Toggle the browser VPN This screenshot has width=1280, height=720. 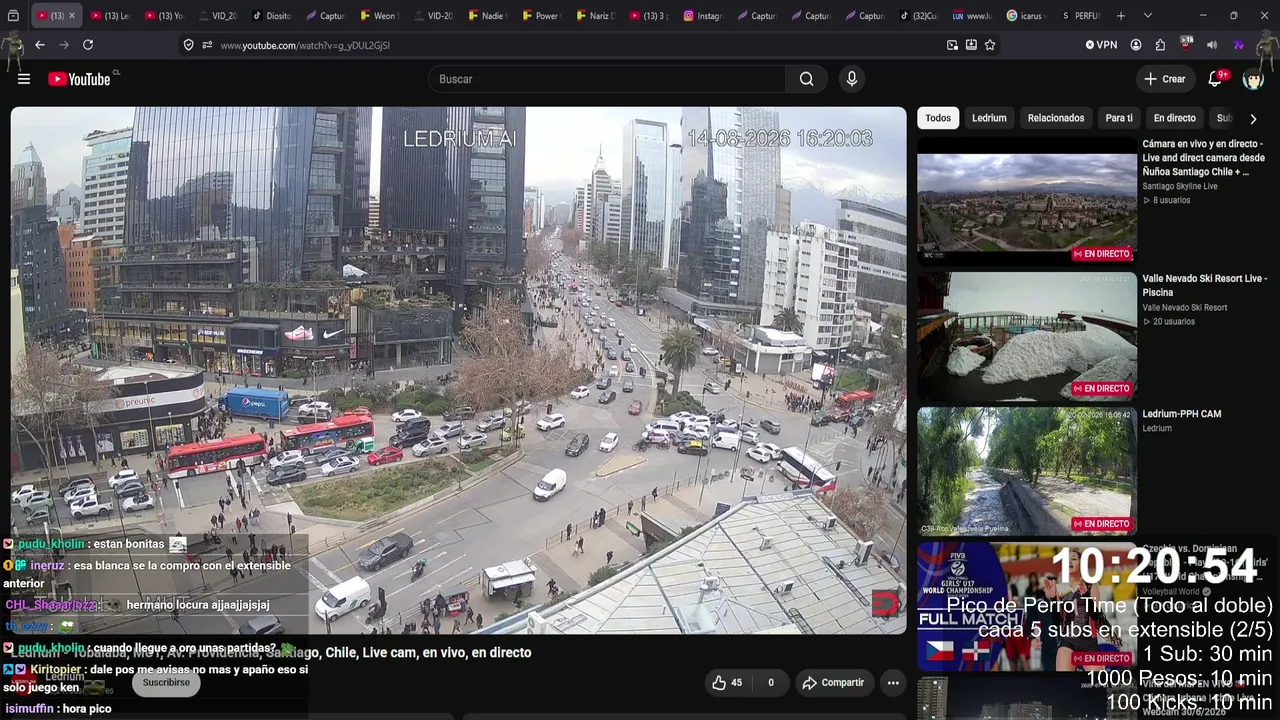point(1101,45)
